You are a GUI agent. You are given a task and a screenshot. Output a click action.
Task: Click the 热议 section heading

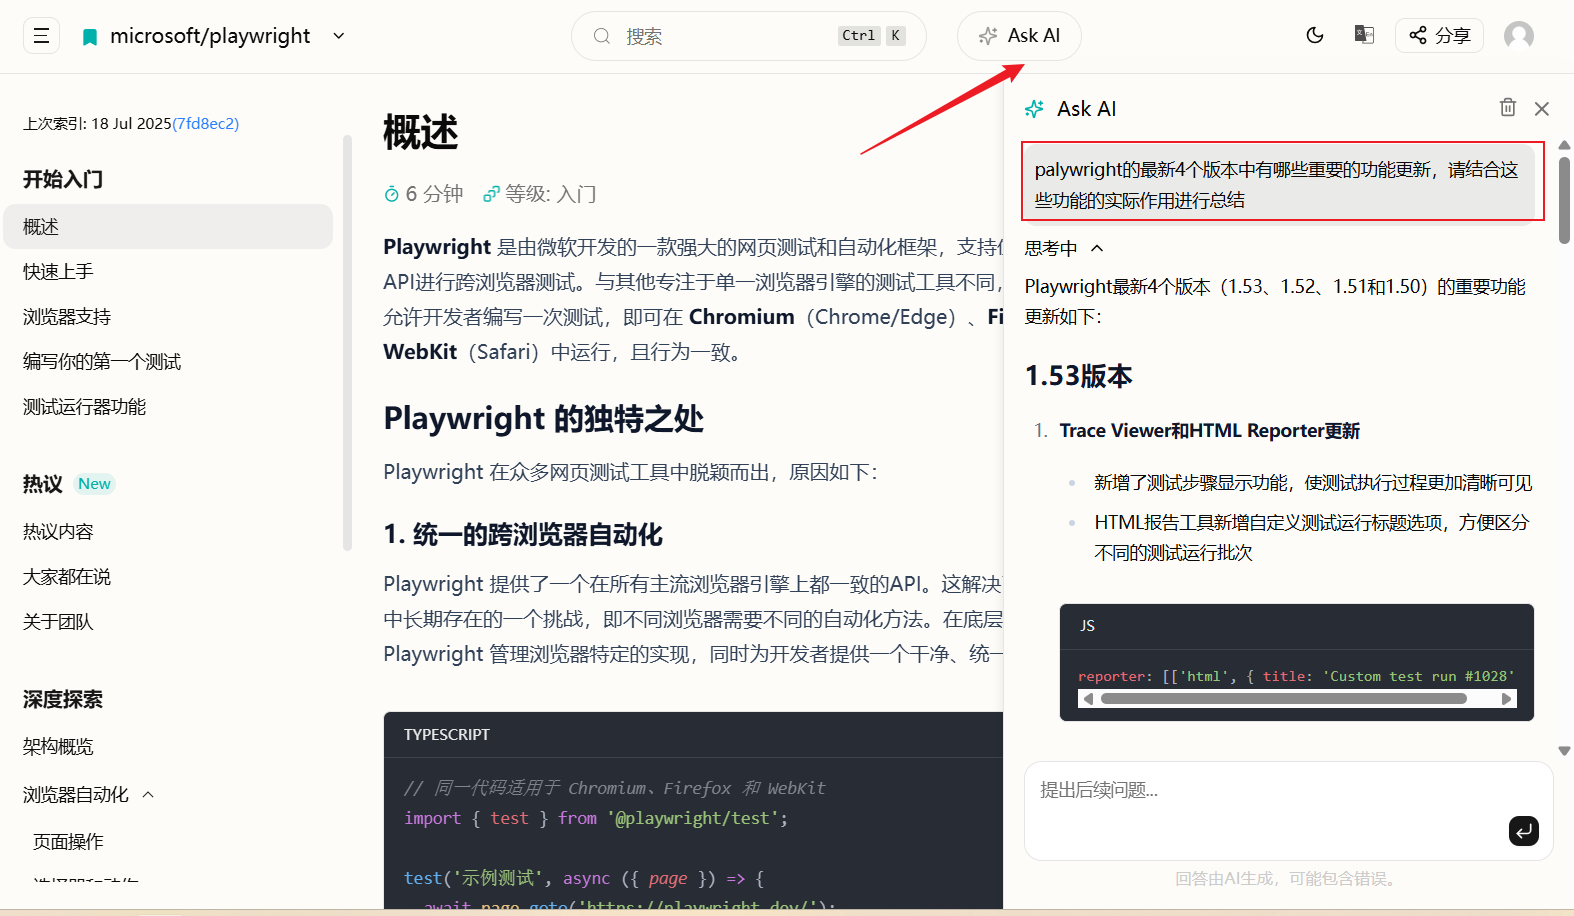coord(43,484)
